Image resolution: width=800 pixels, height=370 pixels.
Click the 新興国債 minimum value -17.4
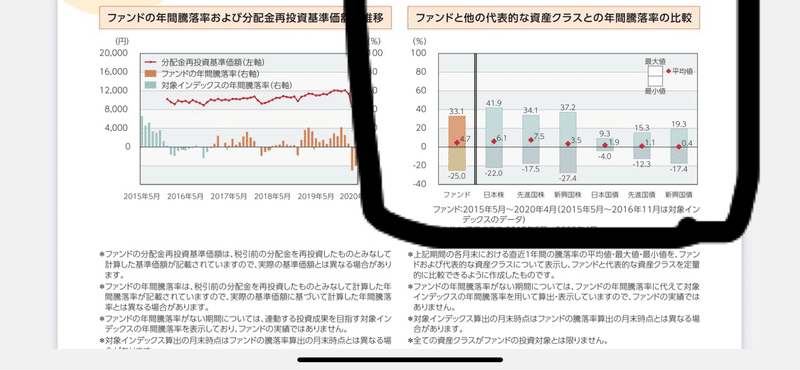click(679, 169)
